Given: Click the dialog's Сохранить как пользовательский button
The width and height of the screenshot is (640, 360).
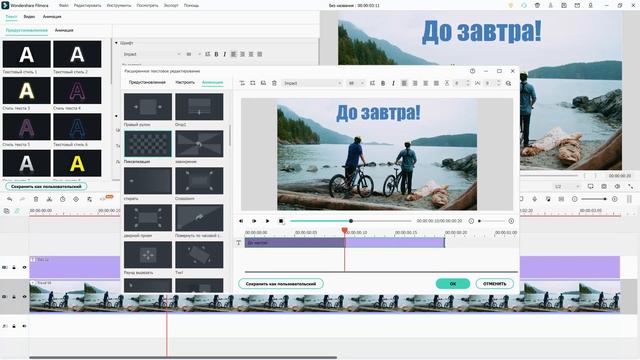Looking at the screenshot, I should pyautogui.click(x=281, y=284).
